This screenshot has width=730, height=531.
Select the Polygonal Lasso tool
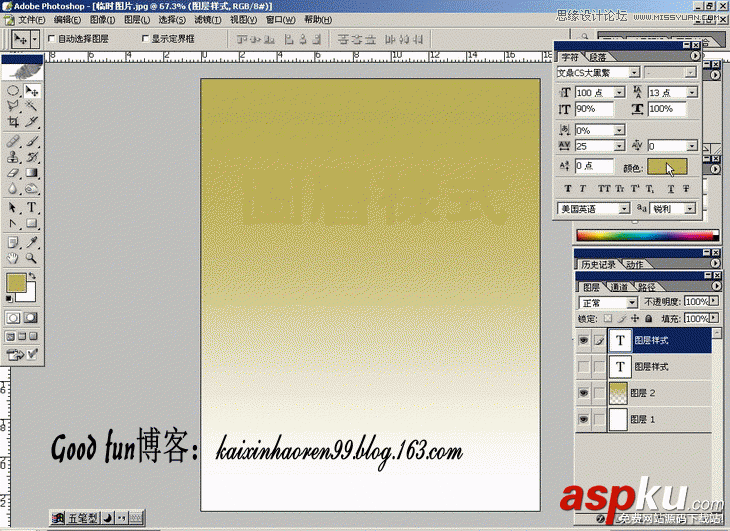tap(13, 106)
